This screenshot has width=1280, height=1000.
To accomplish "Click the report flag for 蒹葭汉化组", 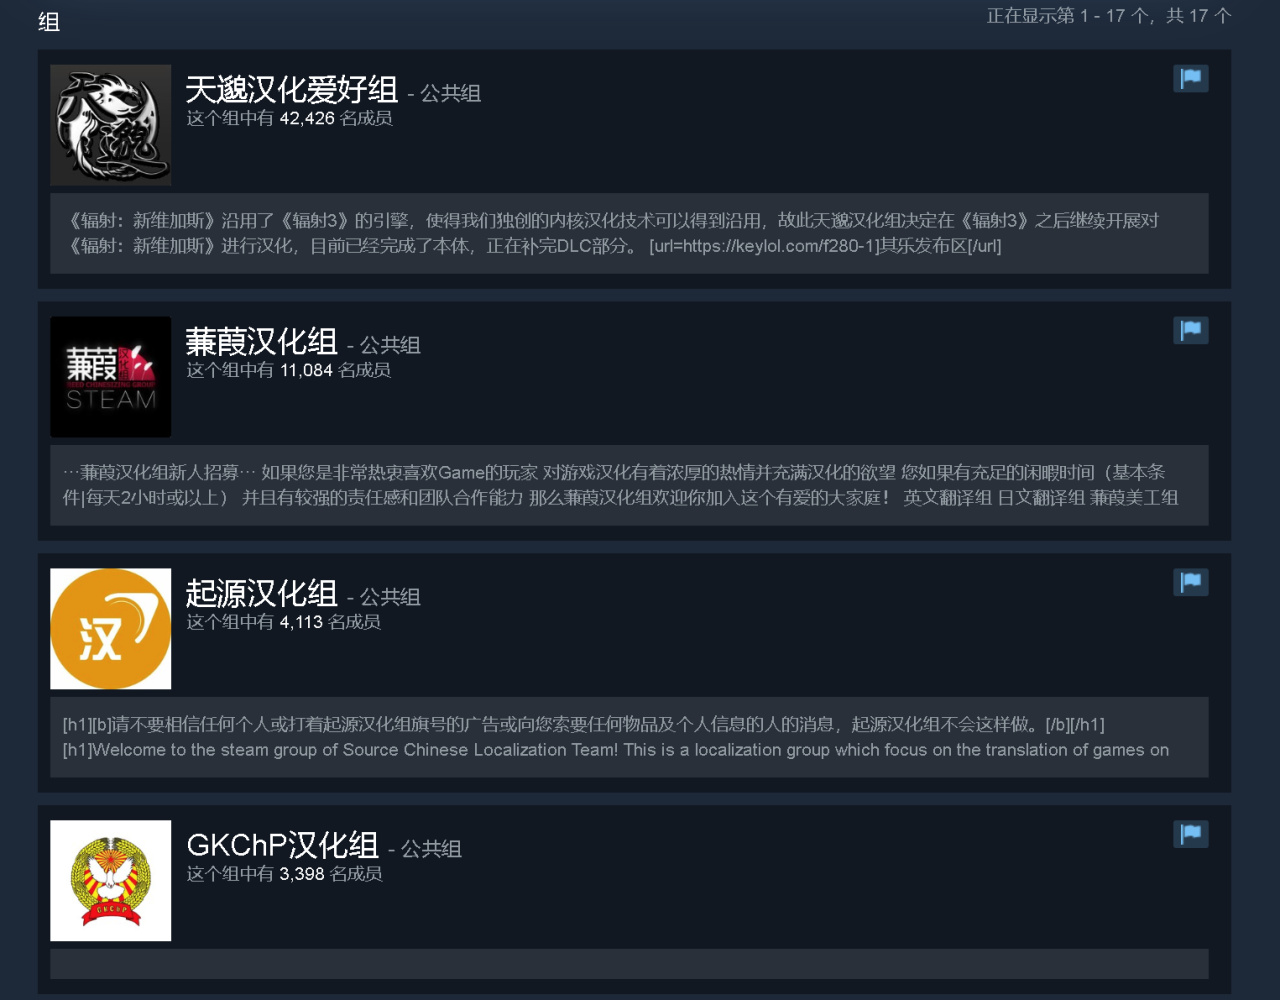I will 1190,331.
